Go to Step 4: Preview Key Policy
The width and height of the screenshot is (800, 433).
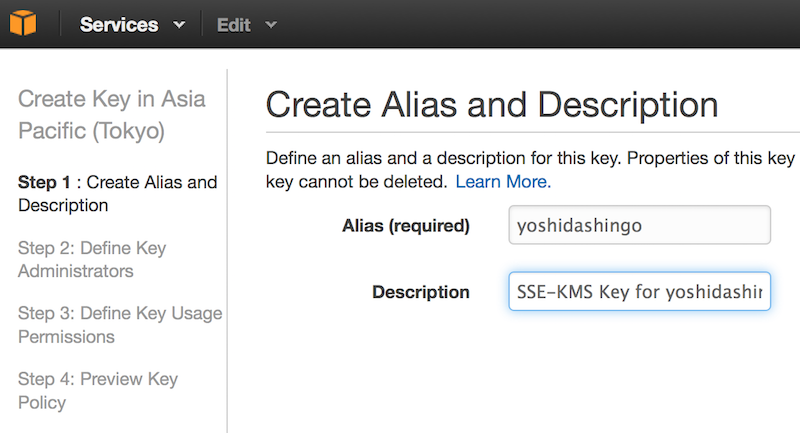[x=97, y=391]
